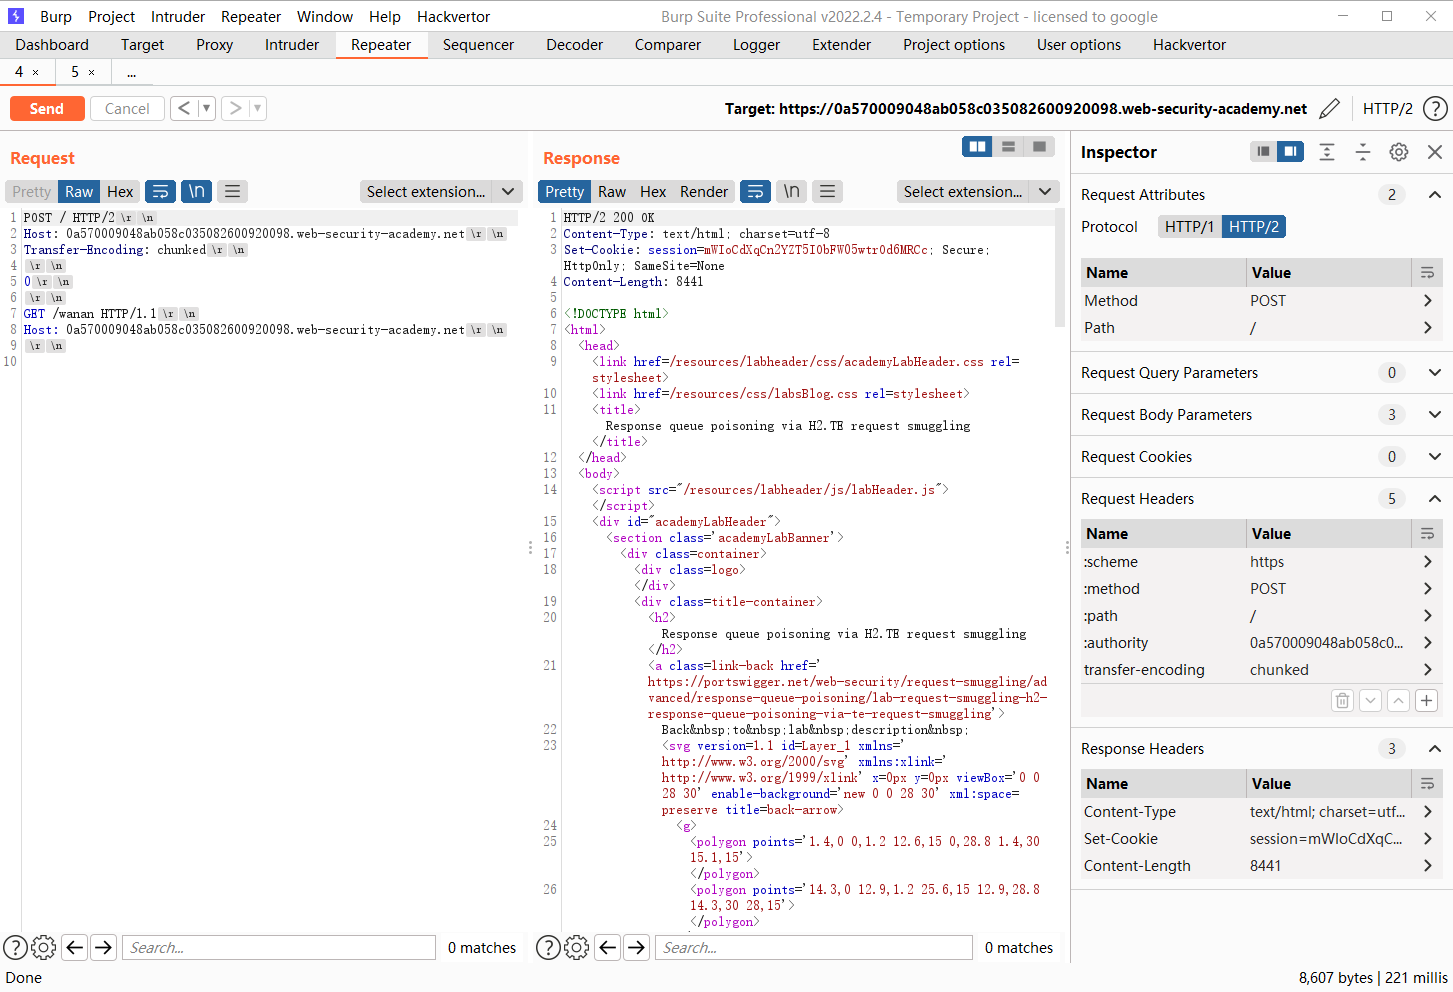Switch request view to Hex

pyautogui.click(x=120, y=191)
